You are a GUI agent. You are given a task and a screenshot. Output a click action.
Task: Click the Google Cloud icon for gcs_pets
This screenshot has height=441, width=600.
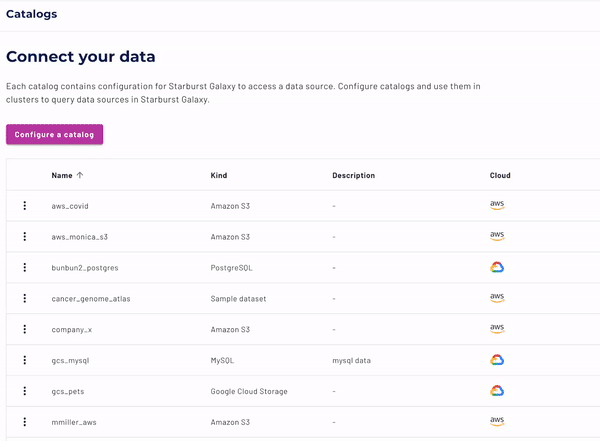point(497,391)
